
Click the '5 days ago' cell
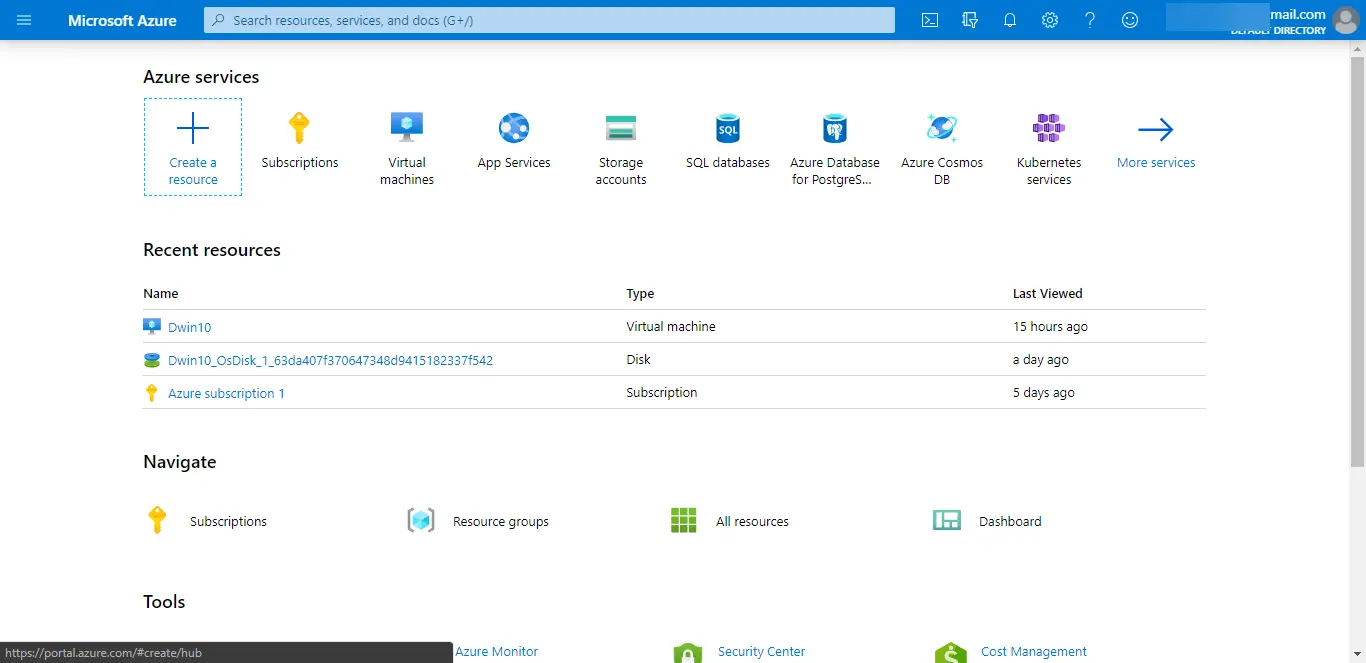tap(1044, 392)
